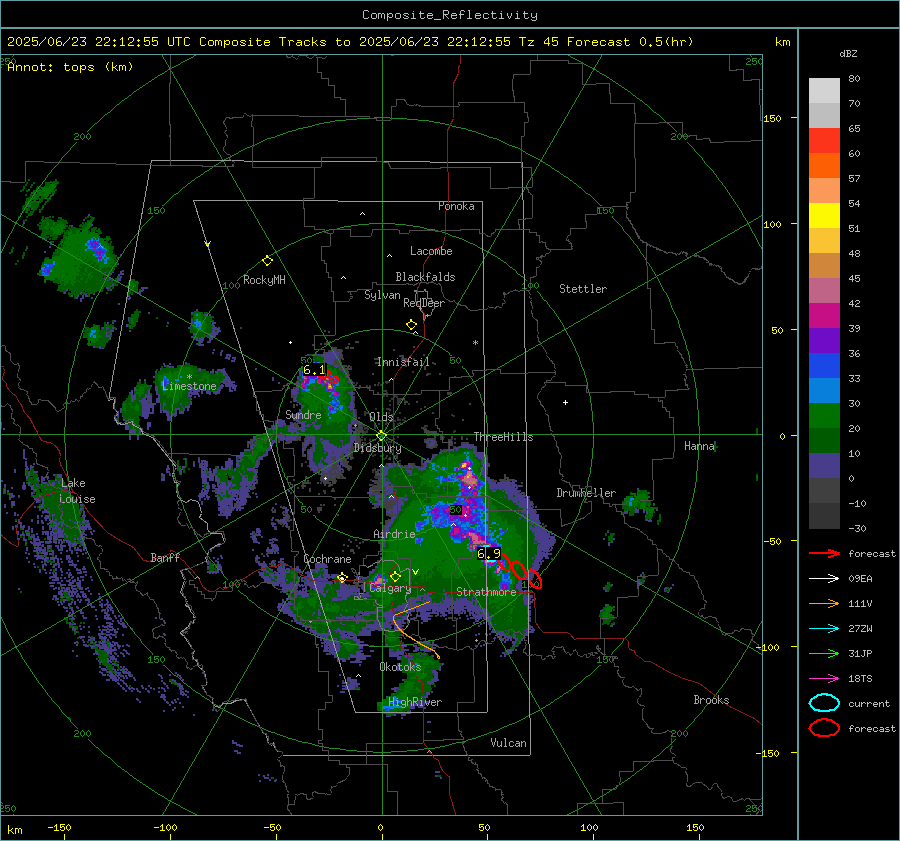
Task: Click the Vulcan town label
Action: click(509, 743)
